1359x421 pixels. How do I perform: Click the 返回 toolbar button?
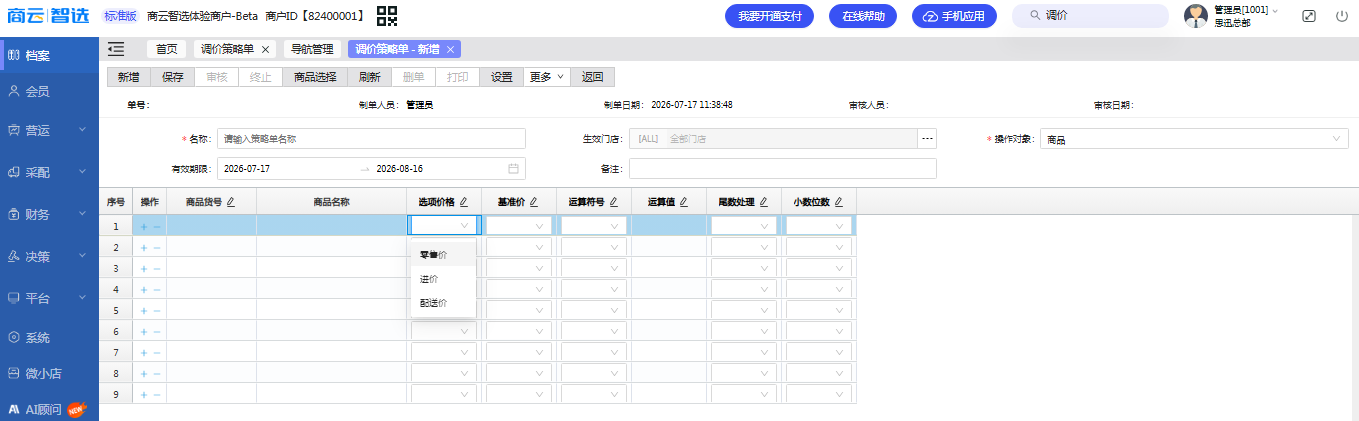[x=592, y=77]
